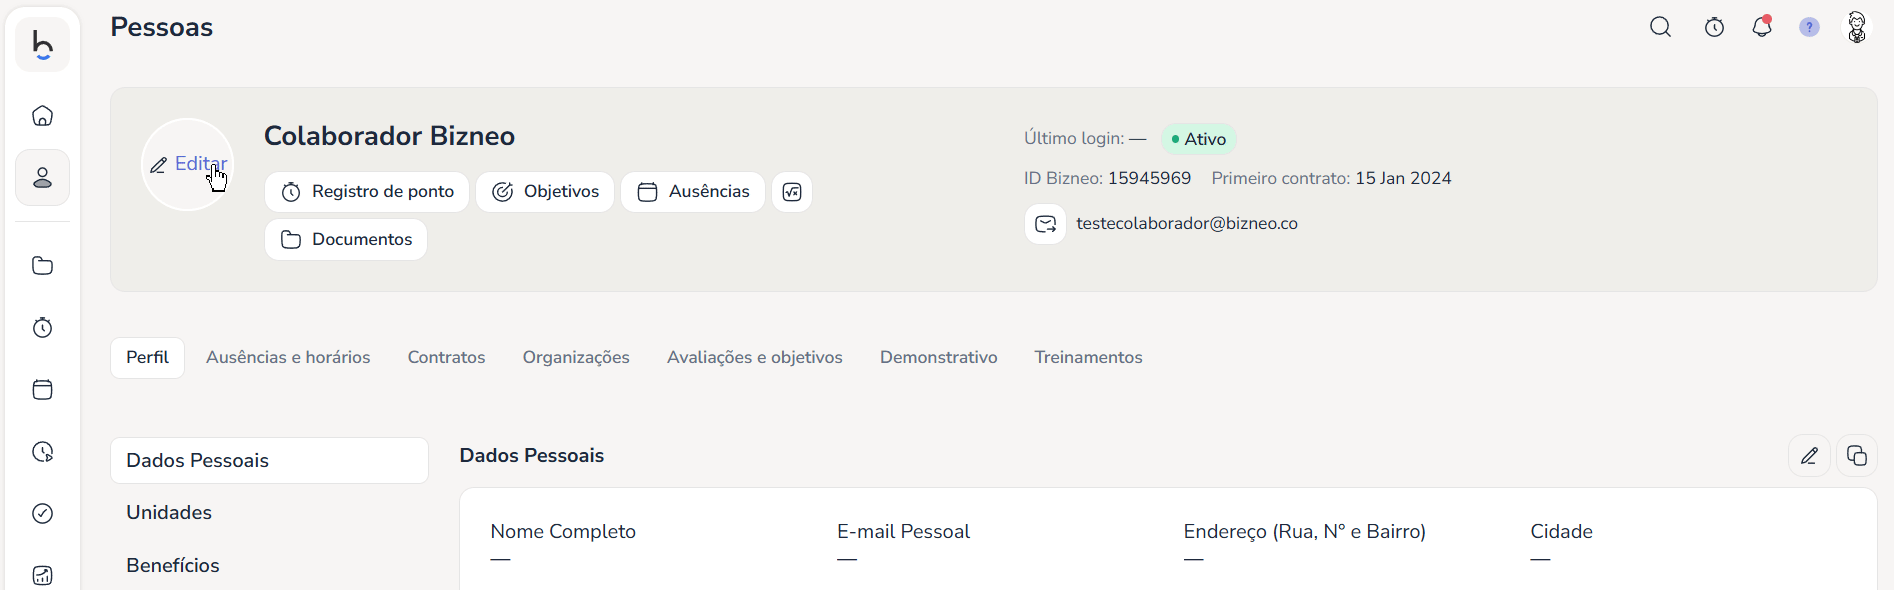Viewport: 1894px width, 590px height.
Task: Click the copy icon beside Dados Pessoais
Action: (x=1857, y=456)
